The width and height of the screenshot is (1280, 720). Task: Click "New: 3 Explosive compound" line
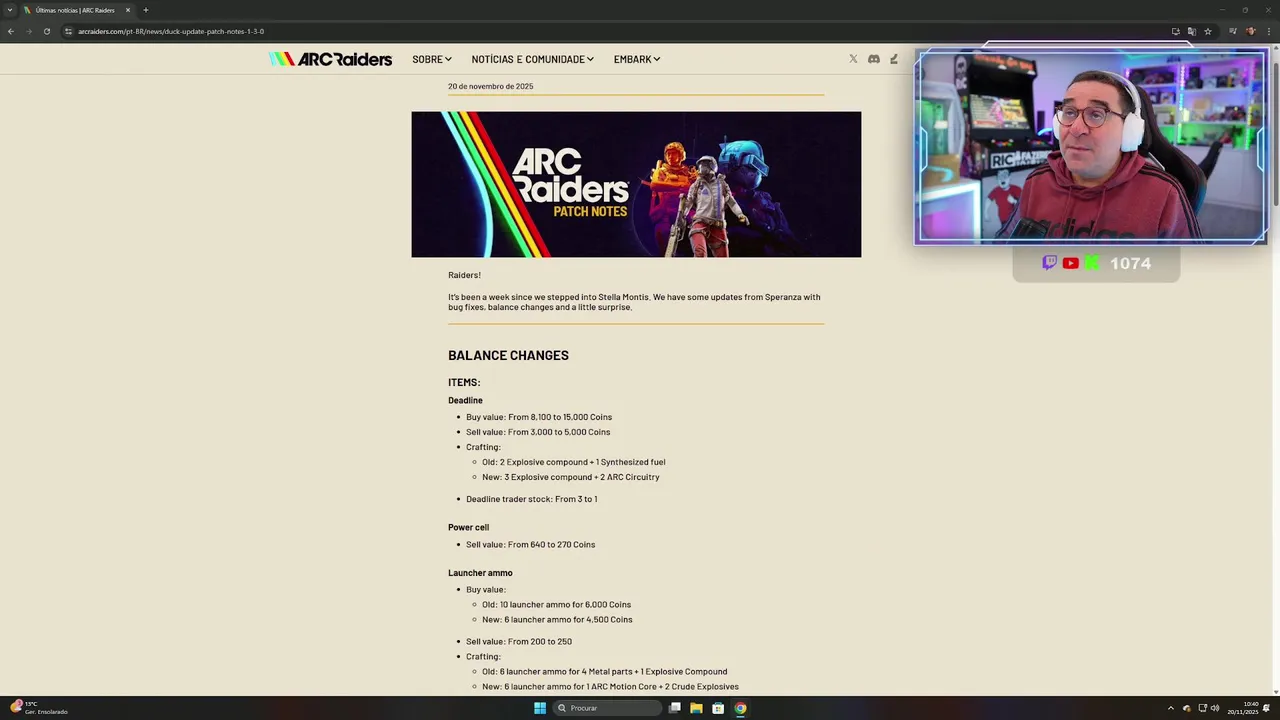[570, 477]
